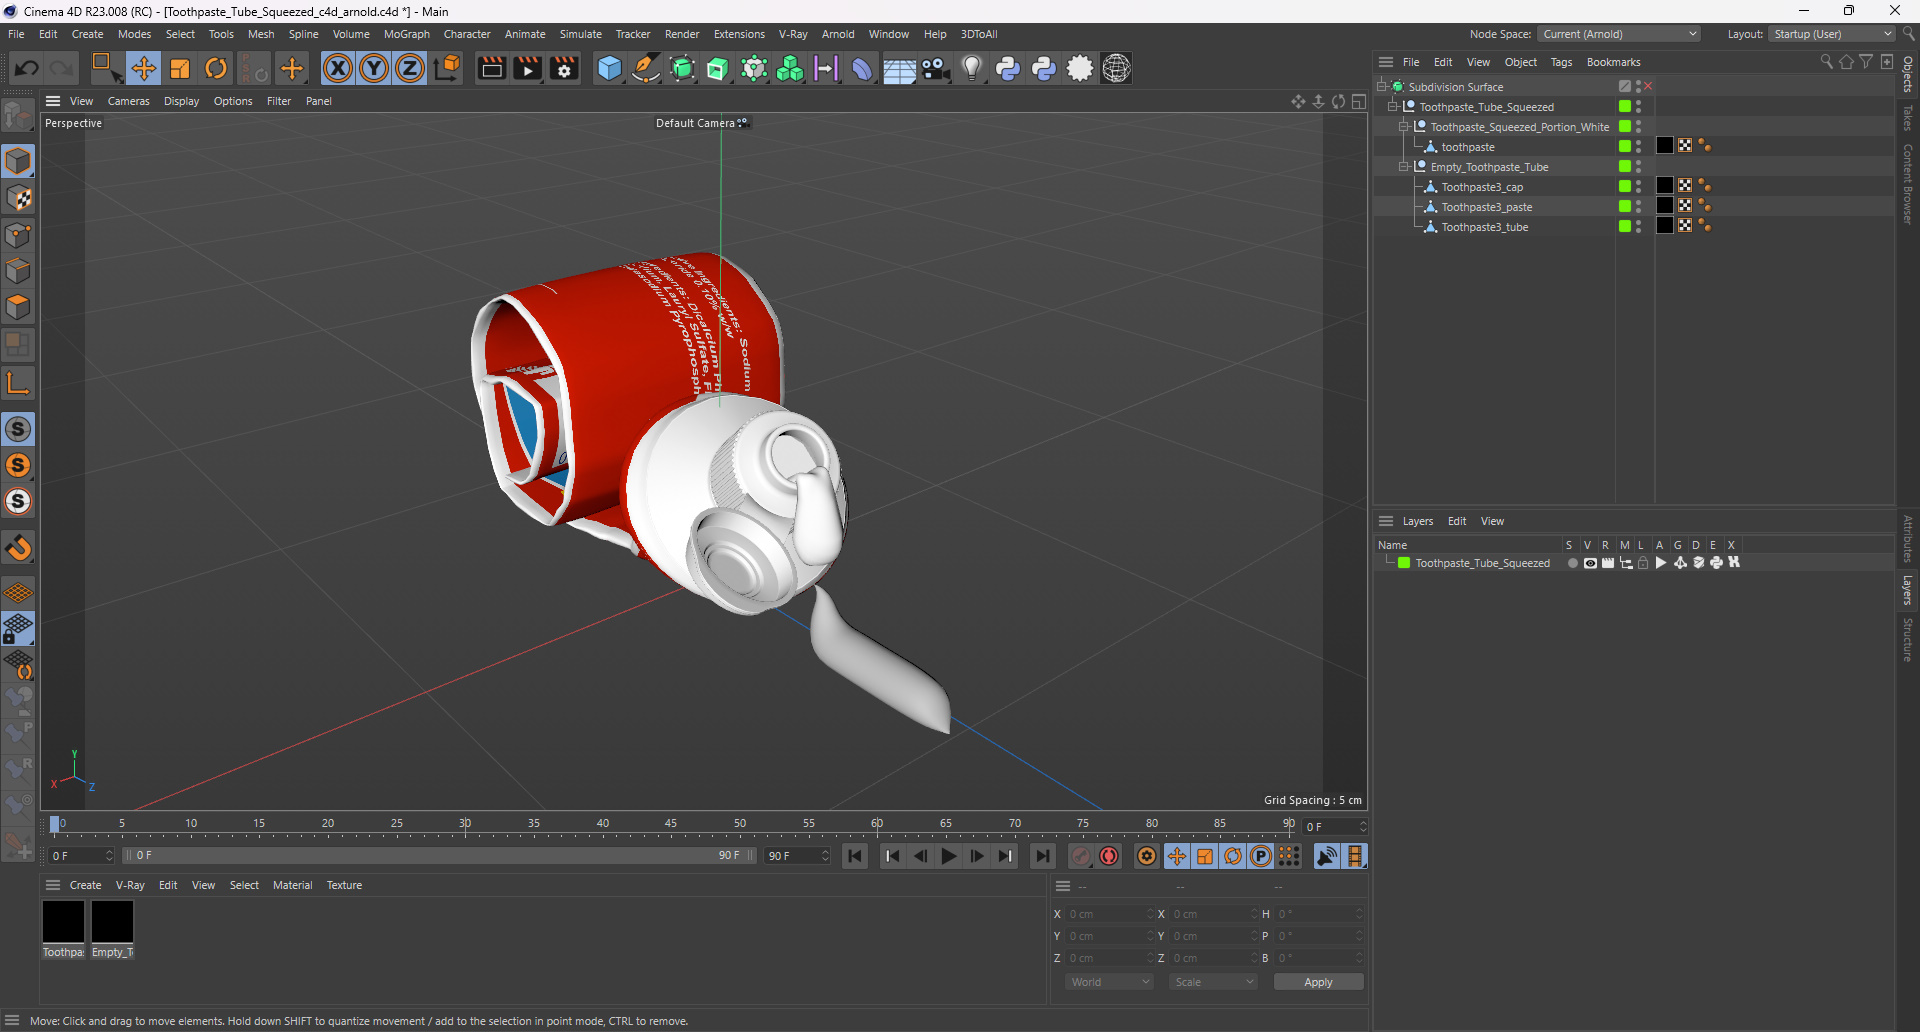This screenshot has width=1920, height=1032.
Task: Select the Scale tool
Action: point(180,68)
